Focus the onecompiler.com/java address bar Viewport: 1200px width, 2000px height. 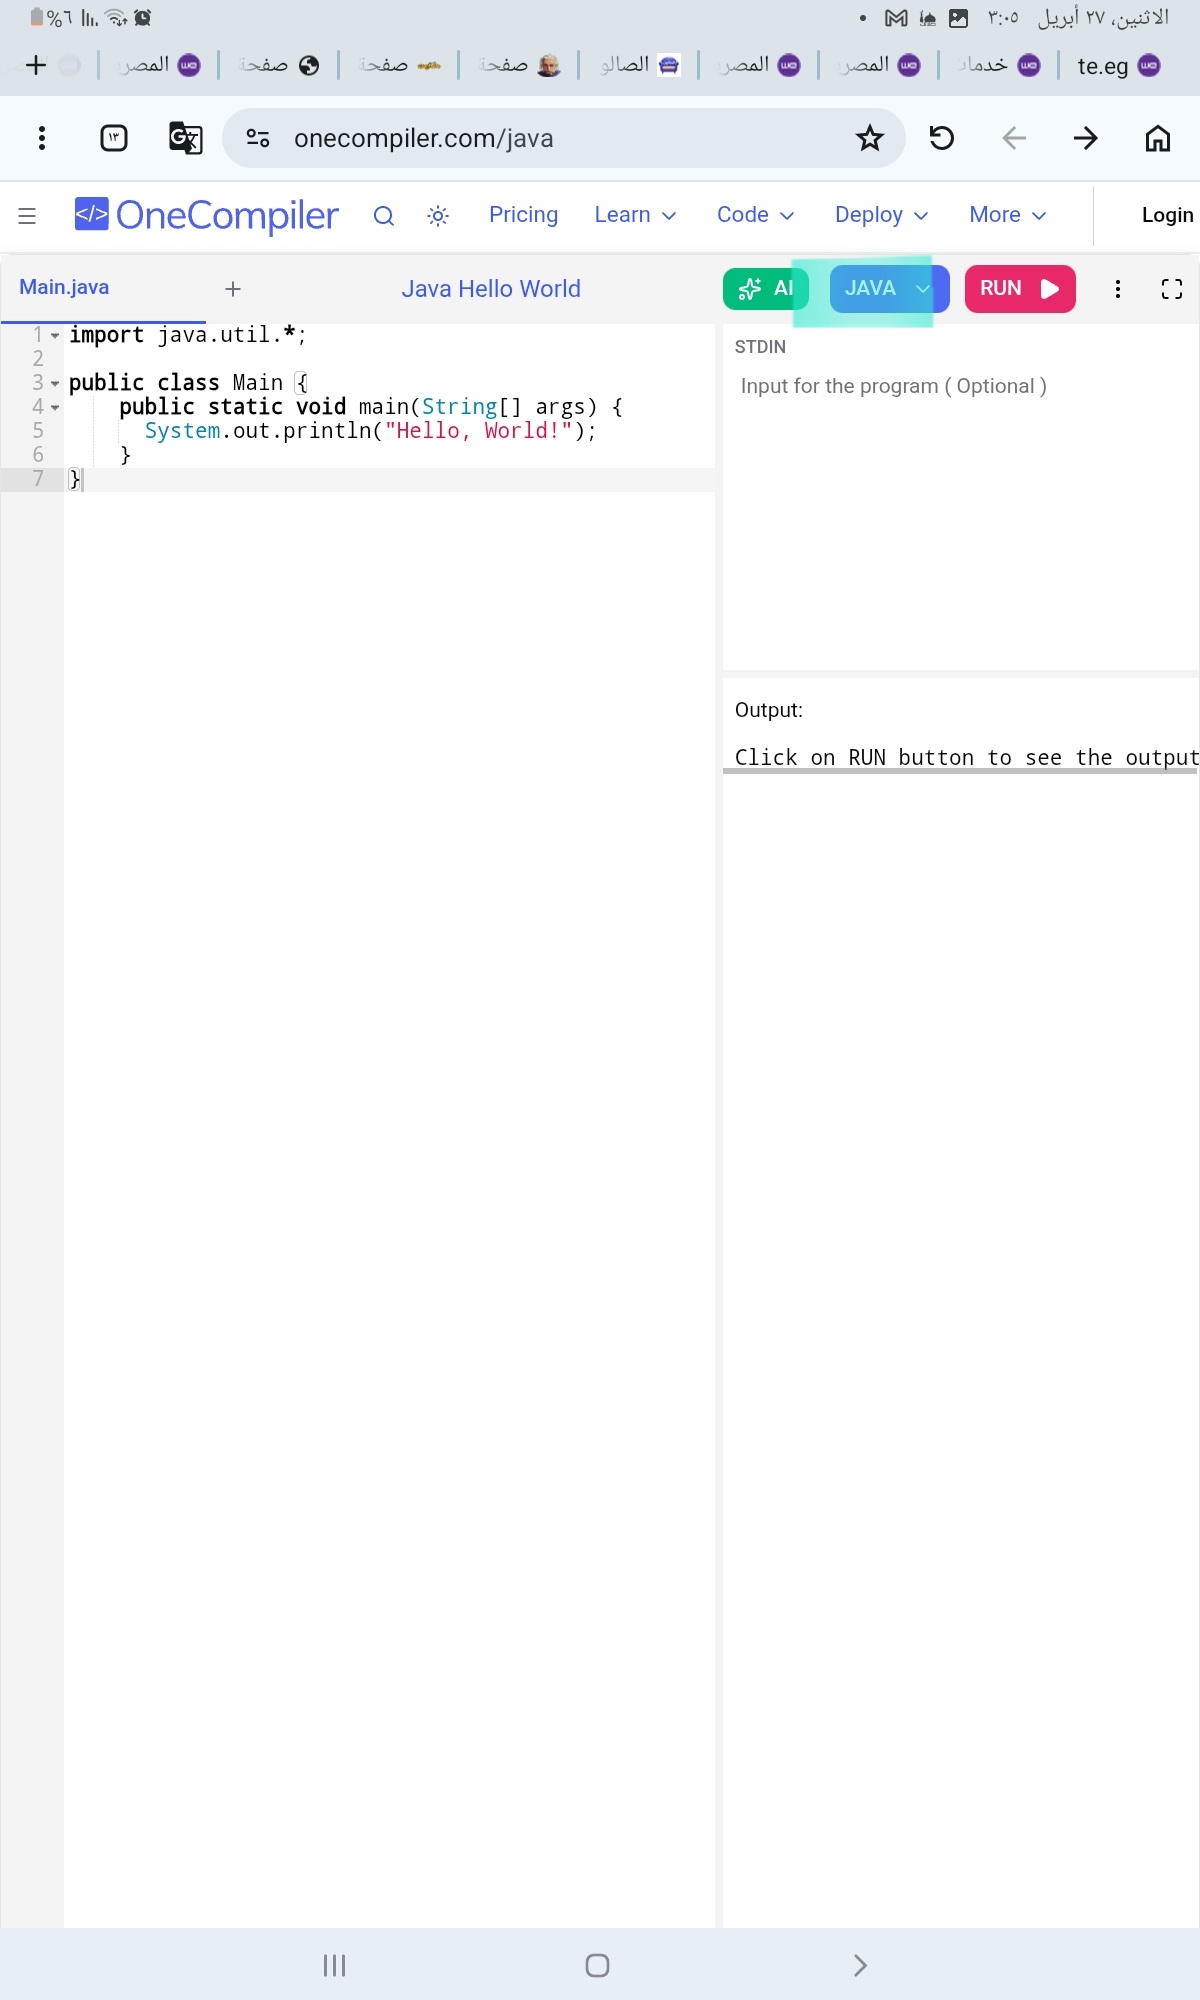[x=563, y=138]
